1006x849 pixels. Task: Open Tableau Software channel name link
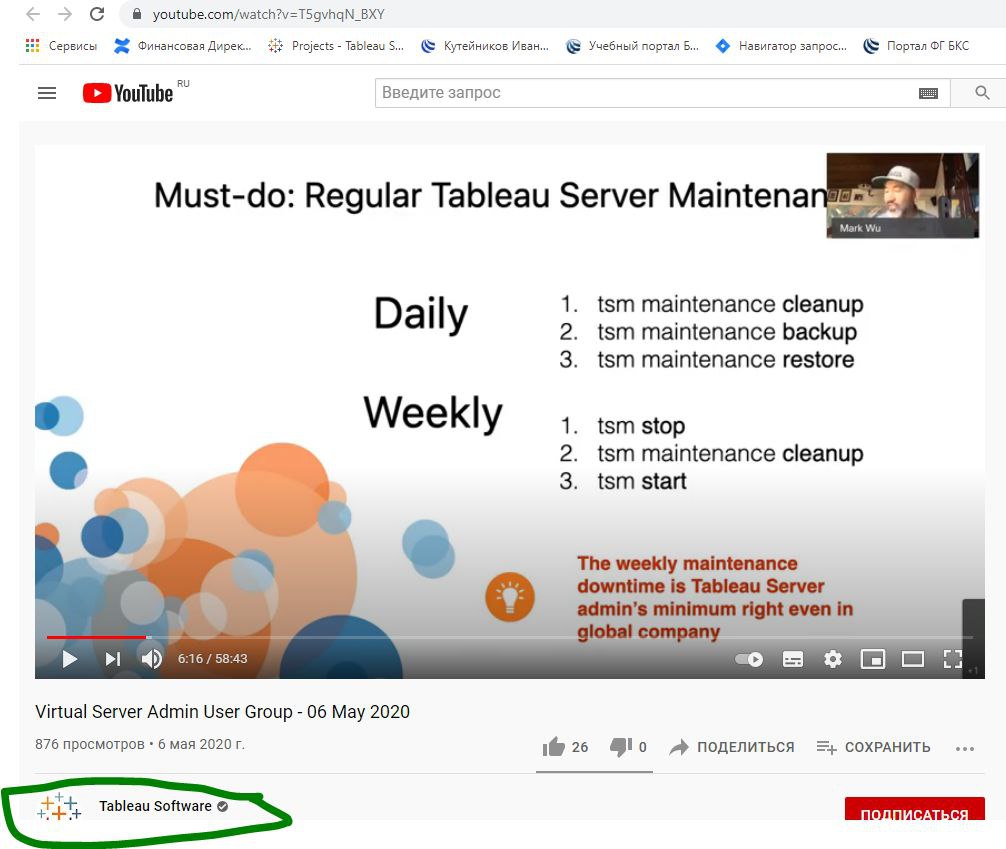click(x=155, y=806)
